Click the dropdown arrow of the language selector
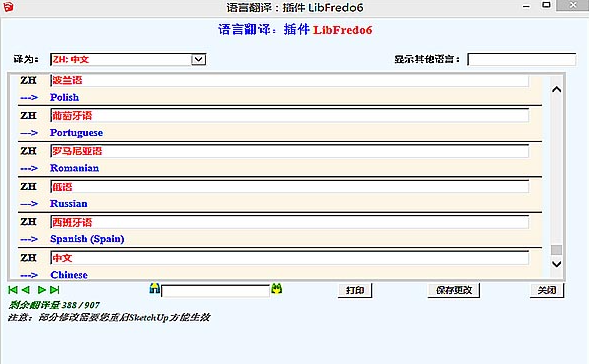This screenshot has height=364, width=589. coord(198,59)
